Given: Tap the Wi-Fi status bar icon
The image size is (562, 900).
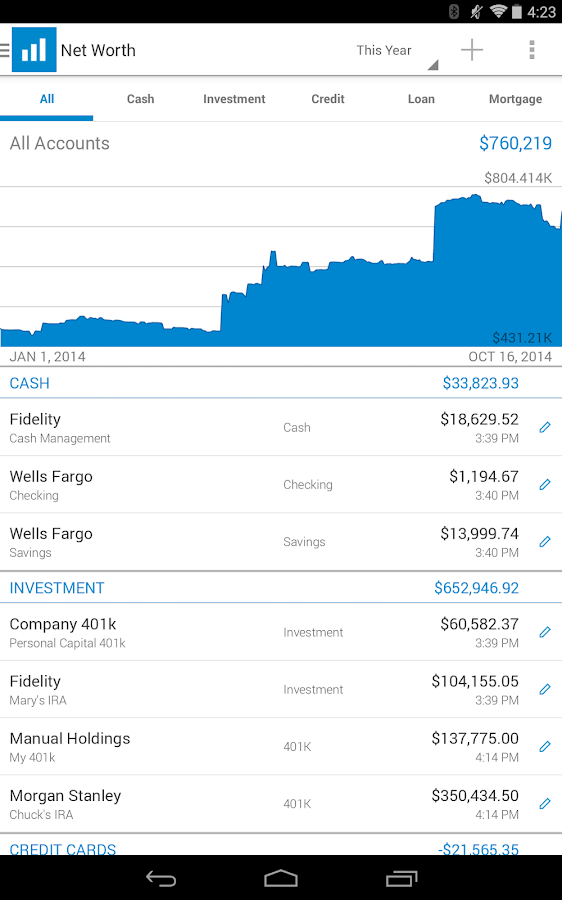Looking at the screenshot, I should tap(498, 11).
